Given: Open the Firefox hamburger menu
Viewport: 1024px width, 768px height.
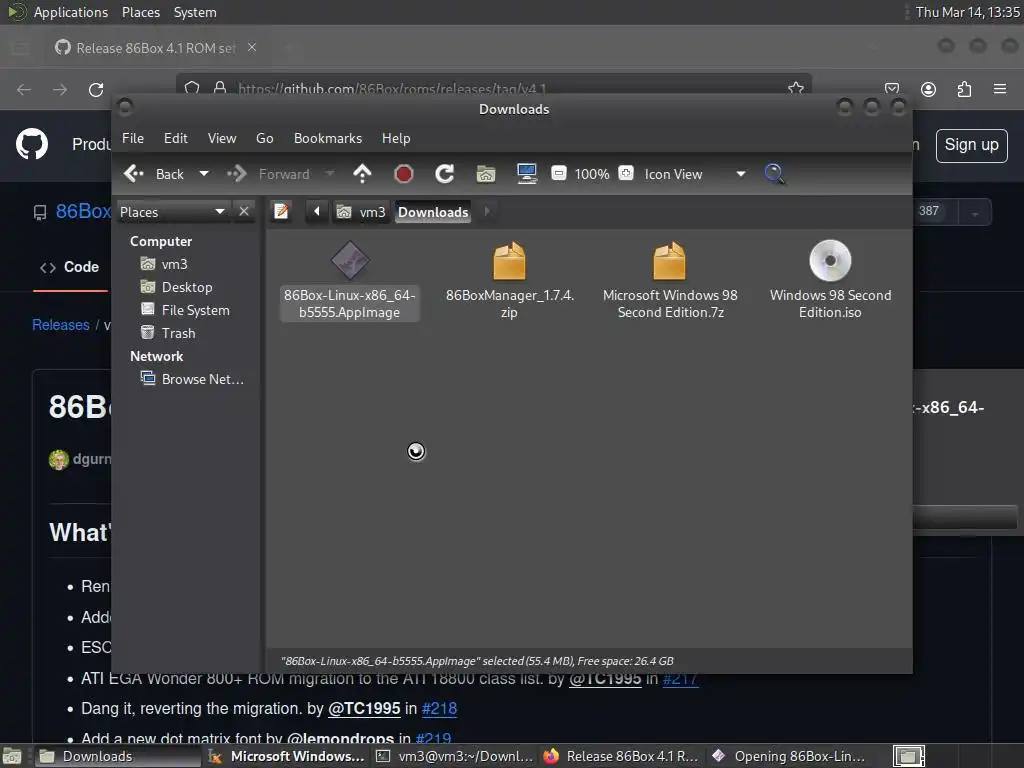Looking at the screenshot, I should click(x=1000, y=89).
